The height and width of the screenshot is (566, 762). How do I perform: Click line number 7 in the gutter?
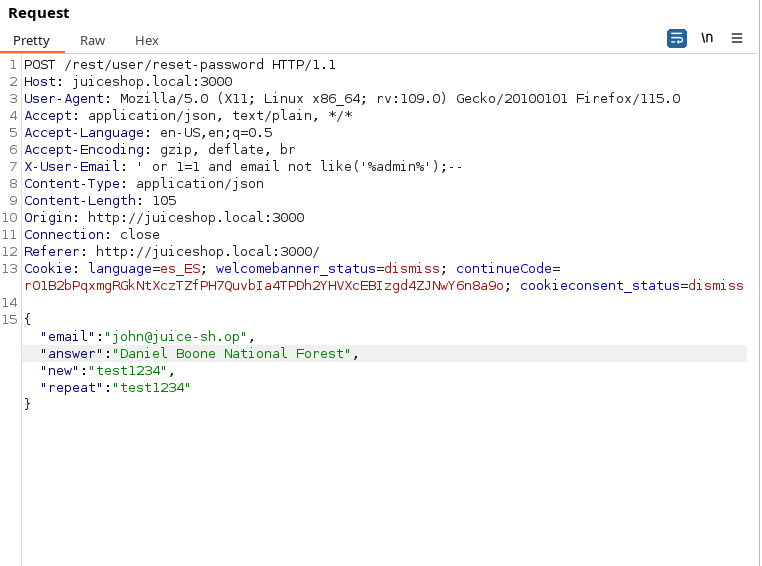13,167
